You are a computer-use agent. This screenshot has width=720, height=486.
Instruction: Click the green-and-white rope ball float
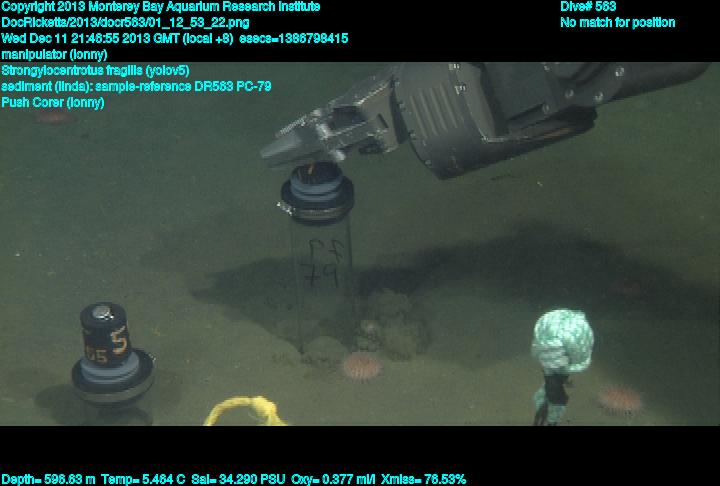pyautogui.click(x=562, y=341)
